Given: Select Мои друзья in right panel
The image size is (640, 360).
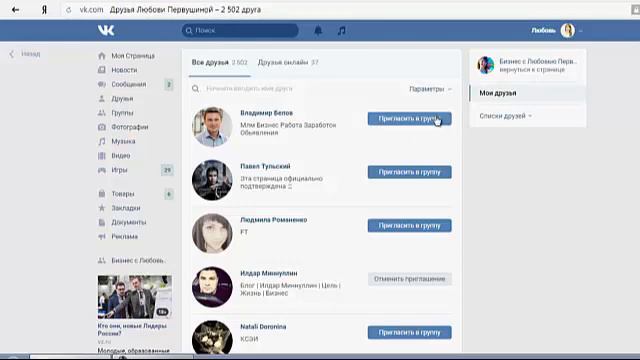Looking at the screenshot, I should tap(528, 93).
